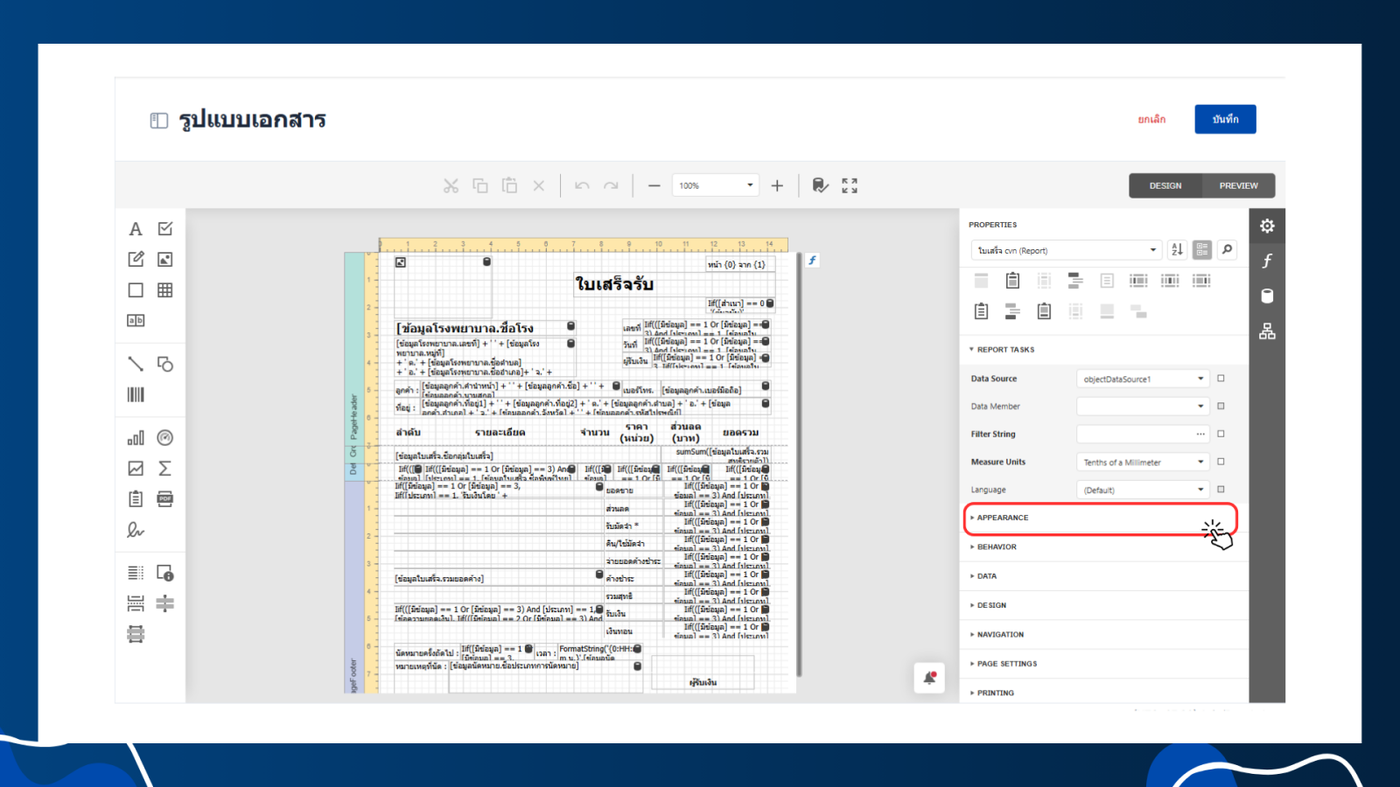The image size is (1400, 787).
Task: Choose the Gauge control from toolbox
Action: (165, 438)
